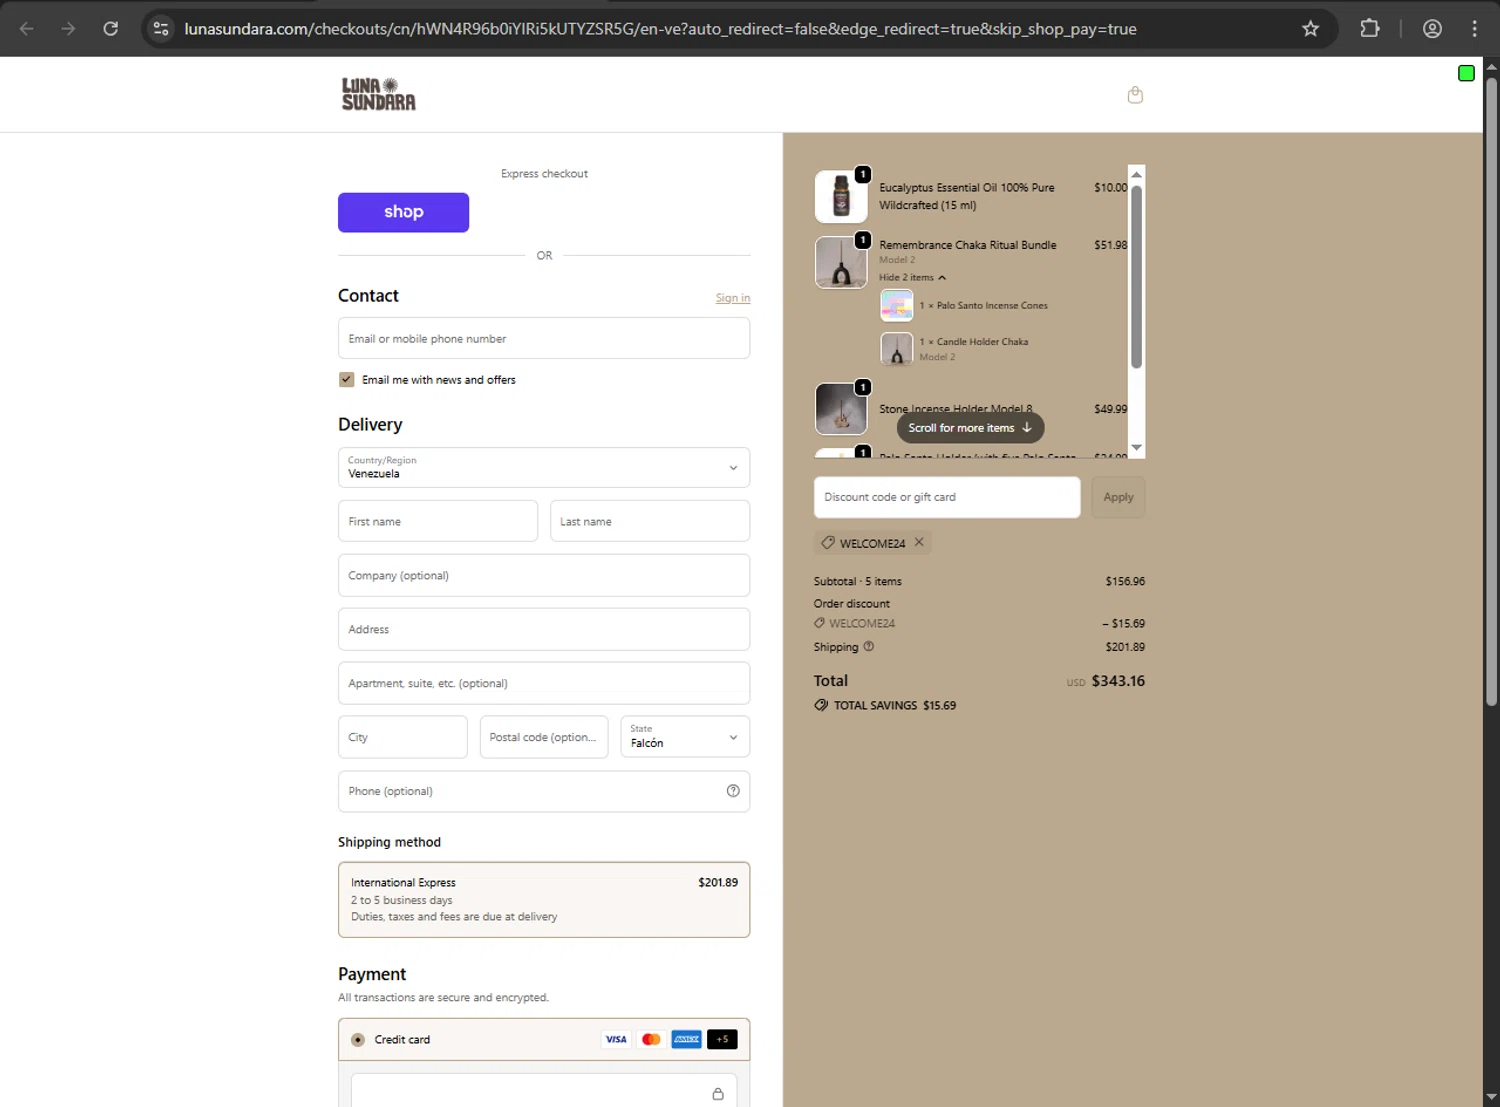Focus the Company (optional) field
The image size is (1500, 1107).
pyautogui.click(x=544, y=575)
